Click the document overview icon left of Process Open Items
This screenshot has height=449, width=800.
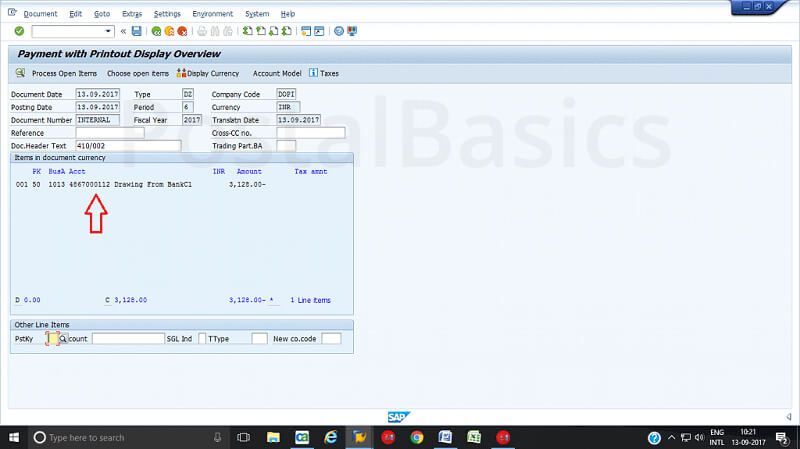(20, 73)
